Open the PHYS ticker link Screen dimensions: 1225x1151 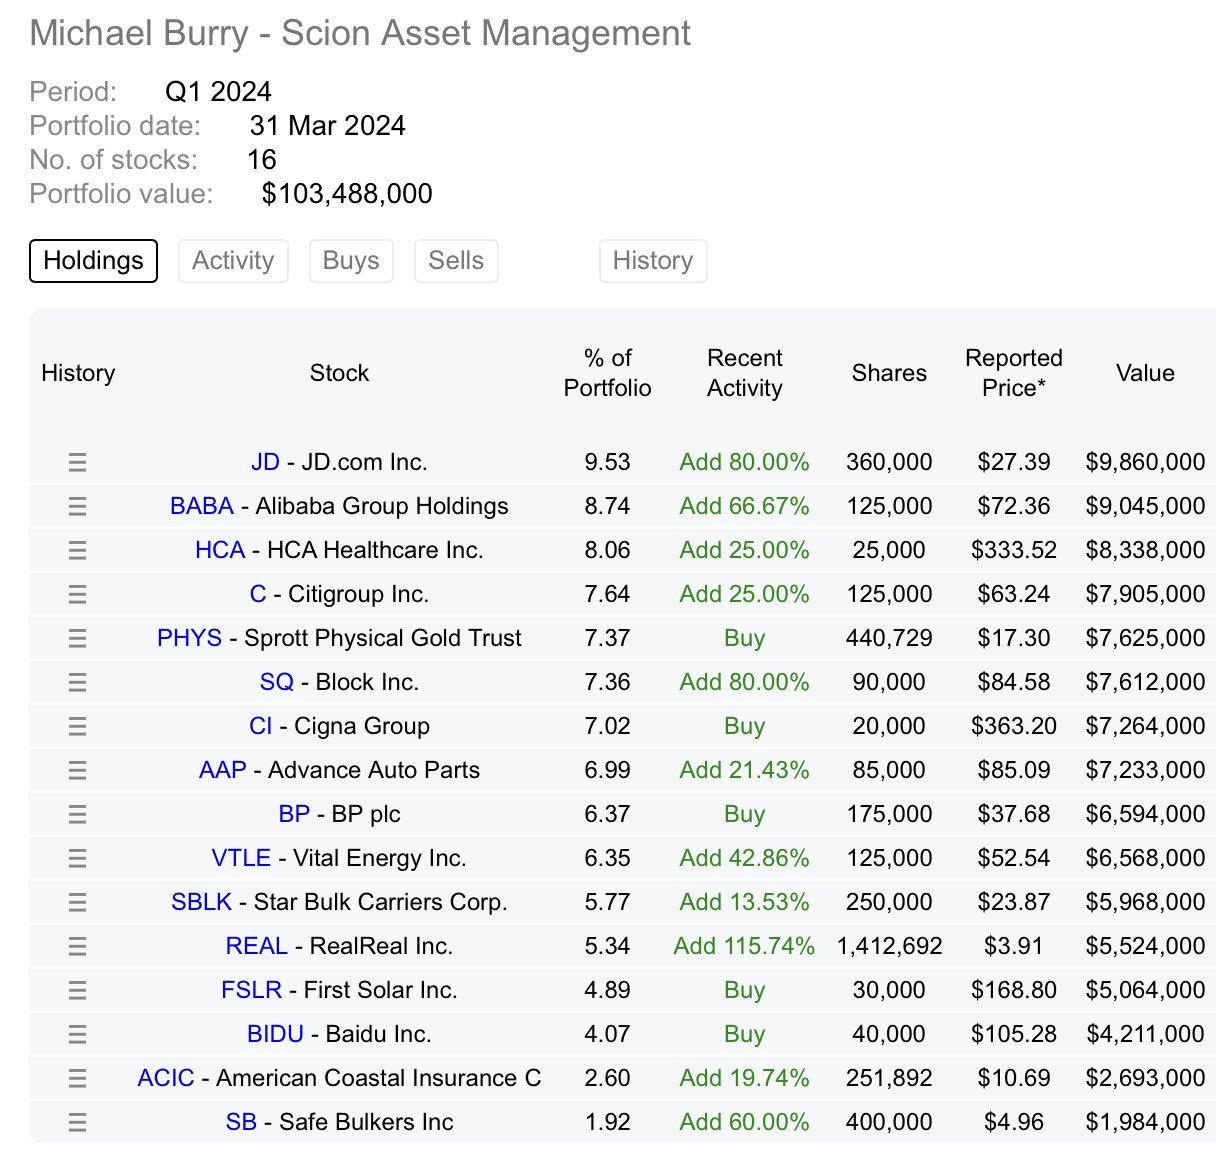click(190, 638)
